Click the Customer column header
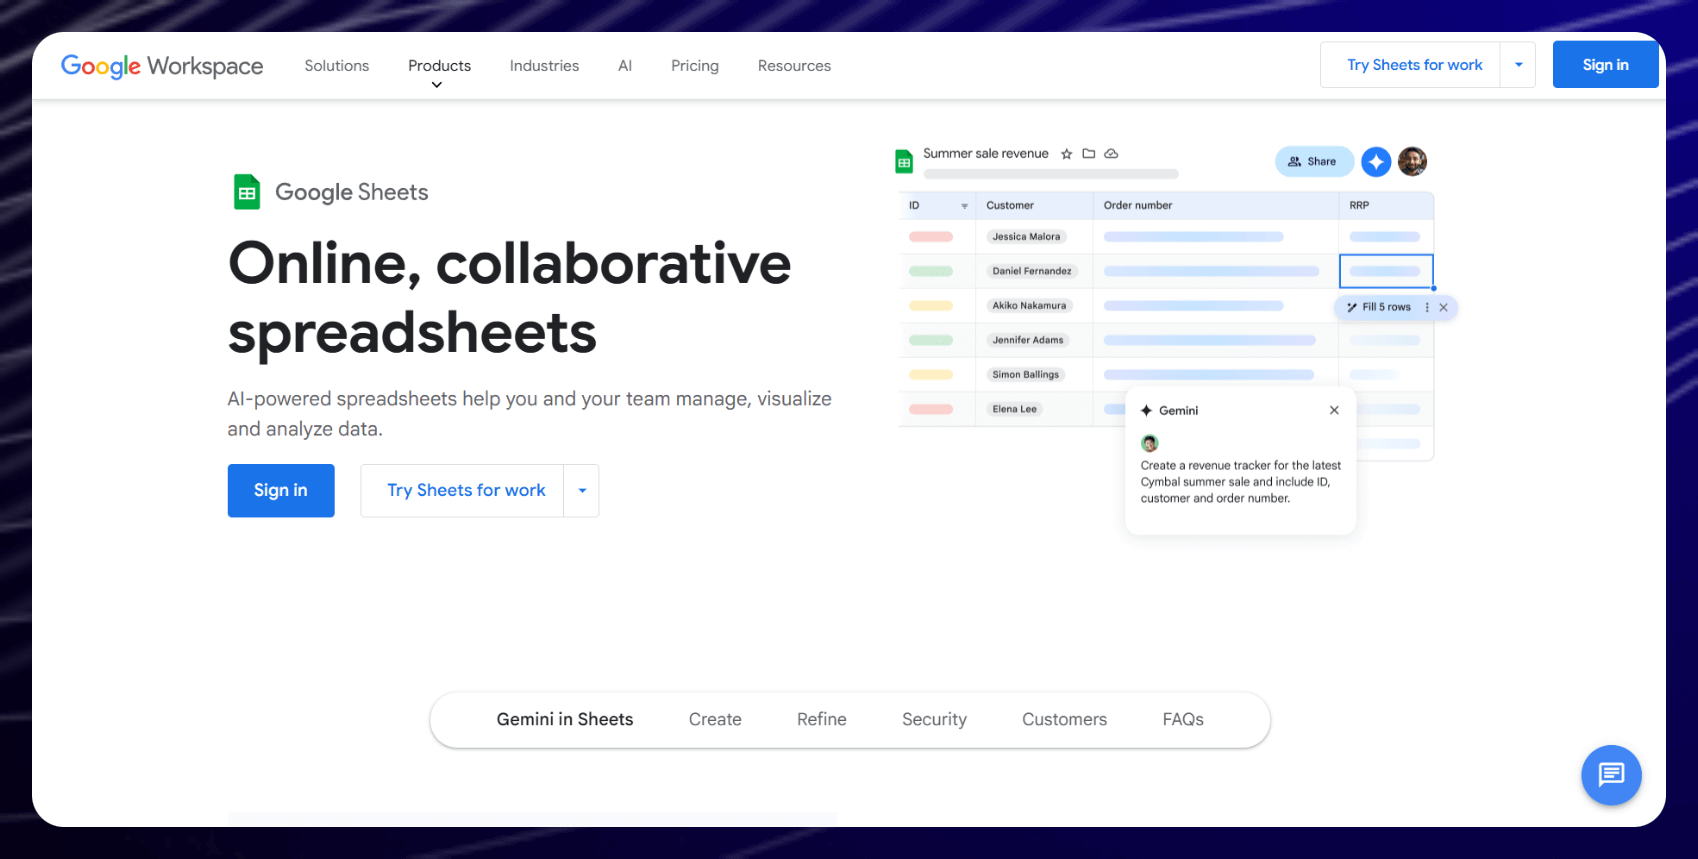 point(1010,205)
